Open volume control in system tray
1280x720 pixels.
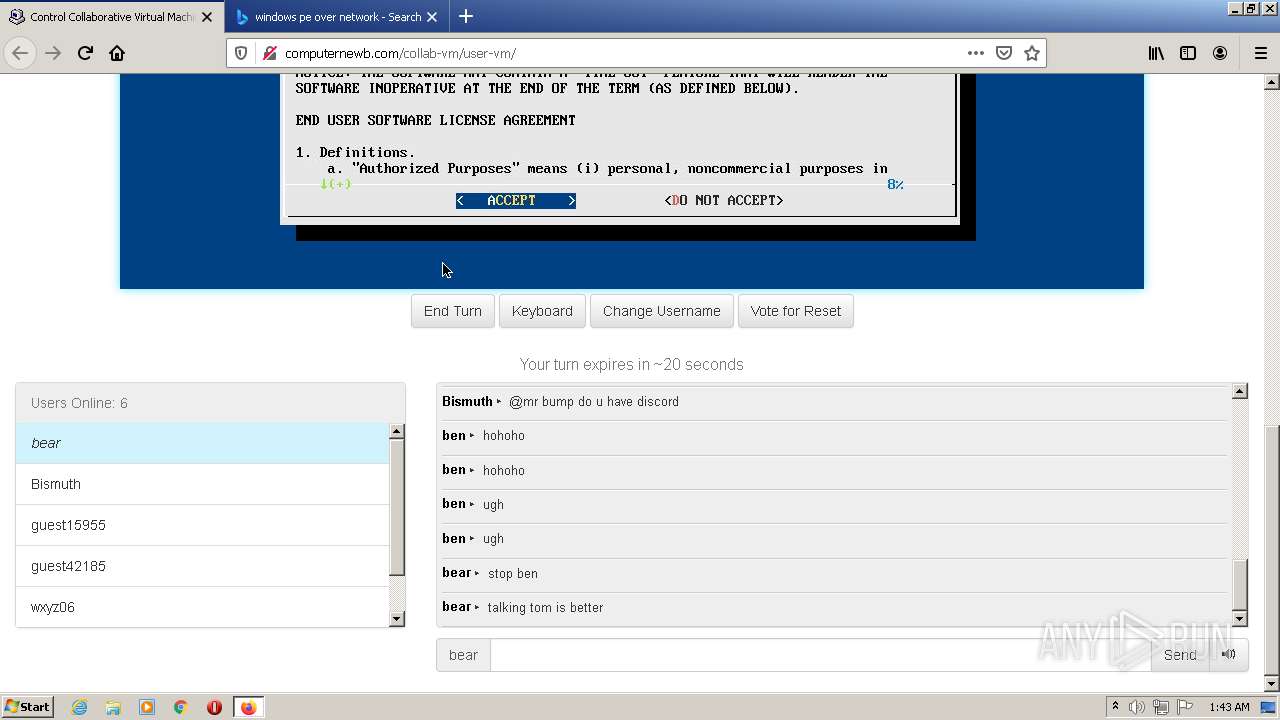coord(1137,707)
